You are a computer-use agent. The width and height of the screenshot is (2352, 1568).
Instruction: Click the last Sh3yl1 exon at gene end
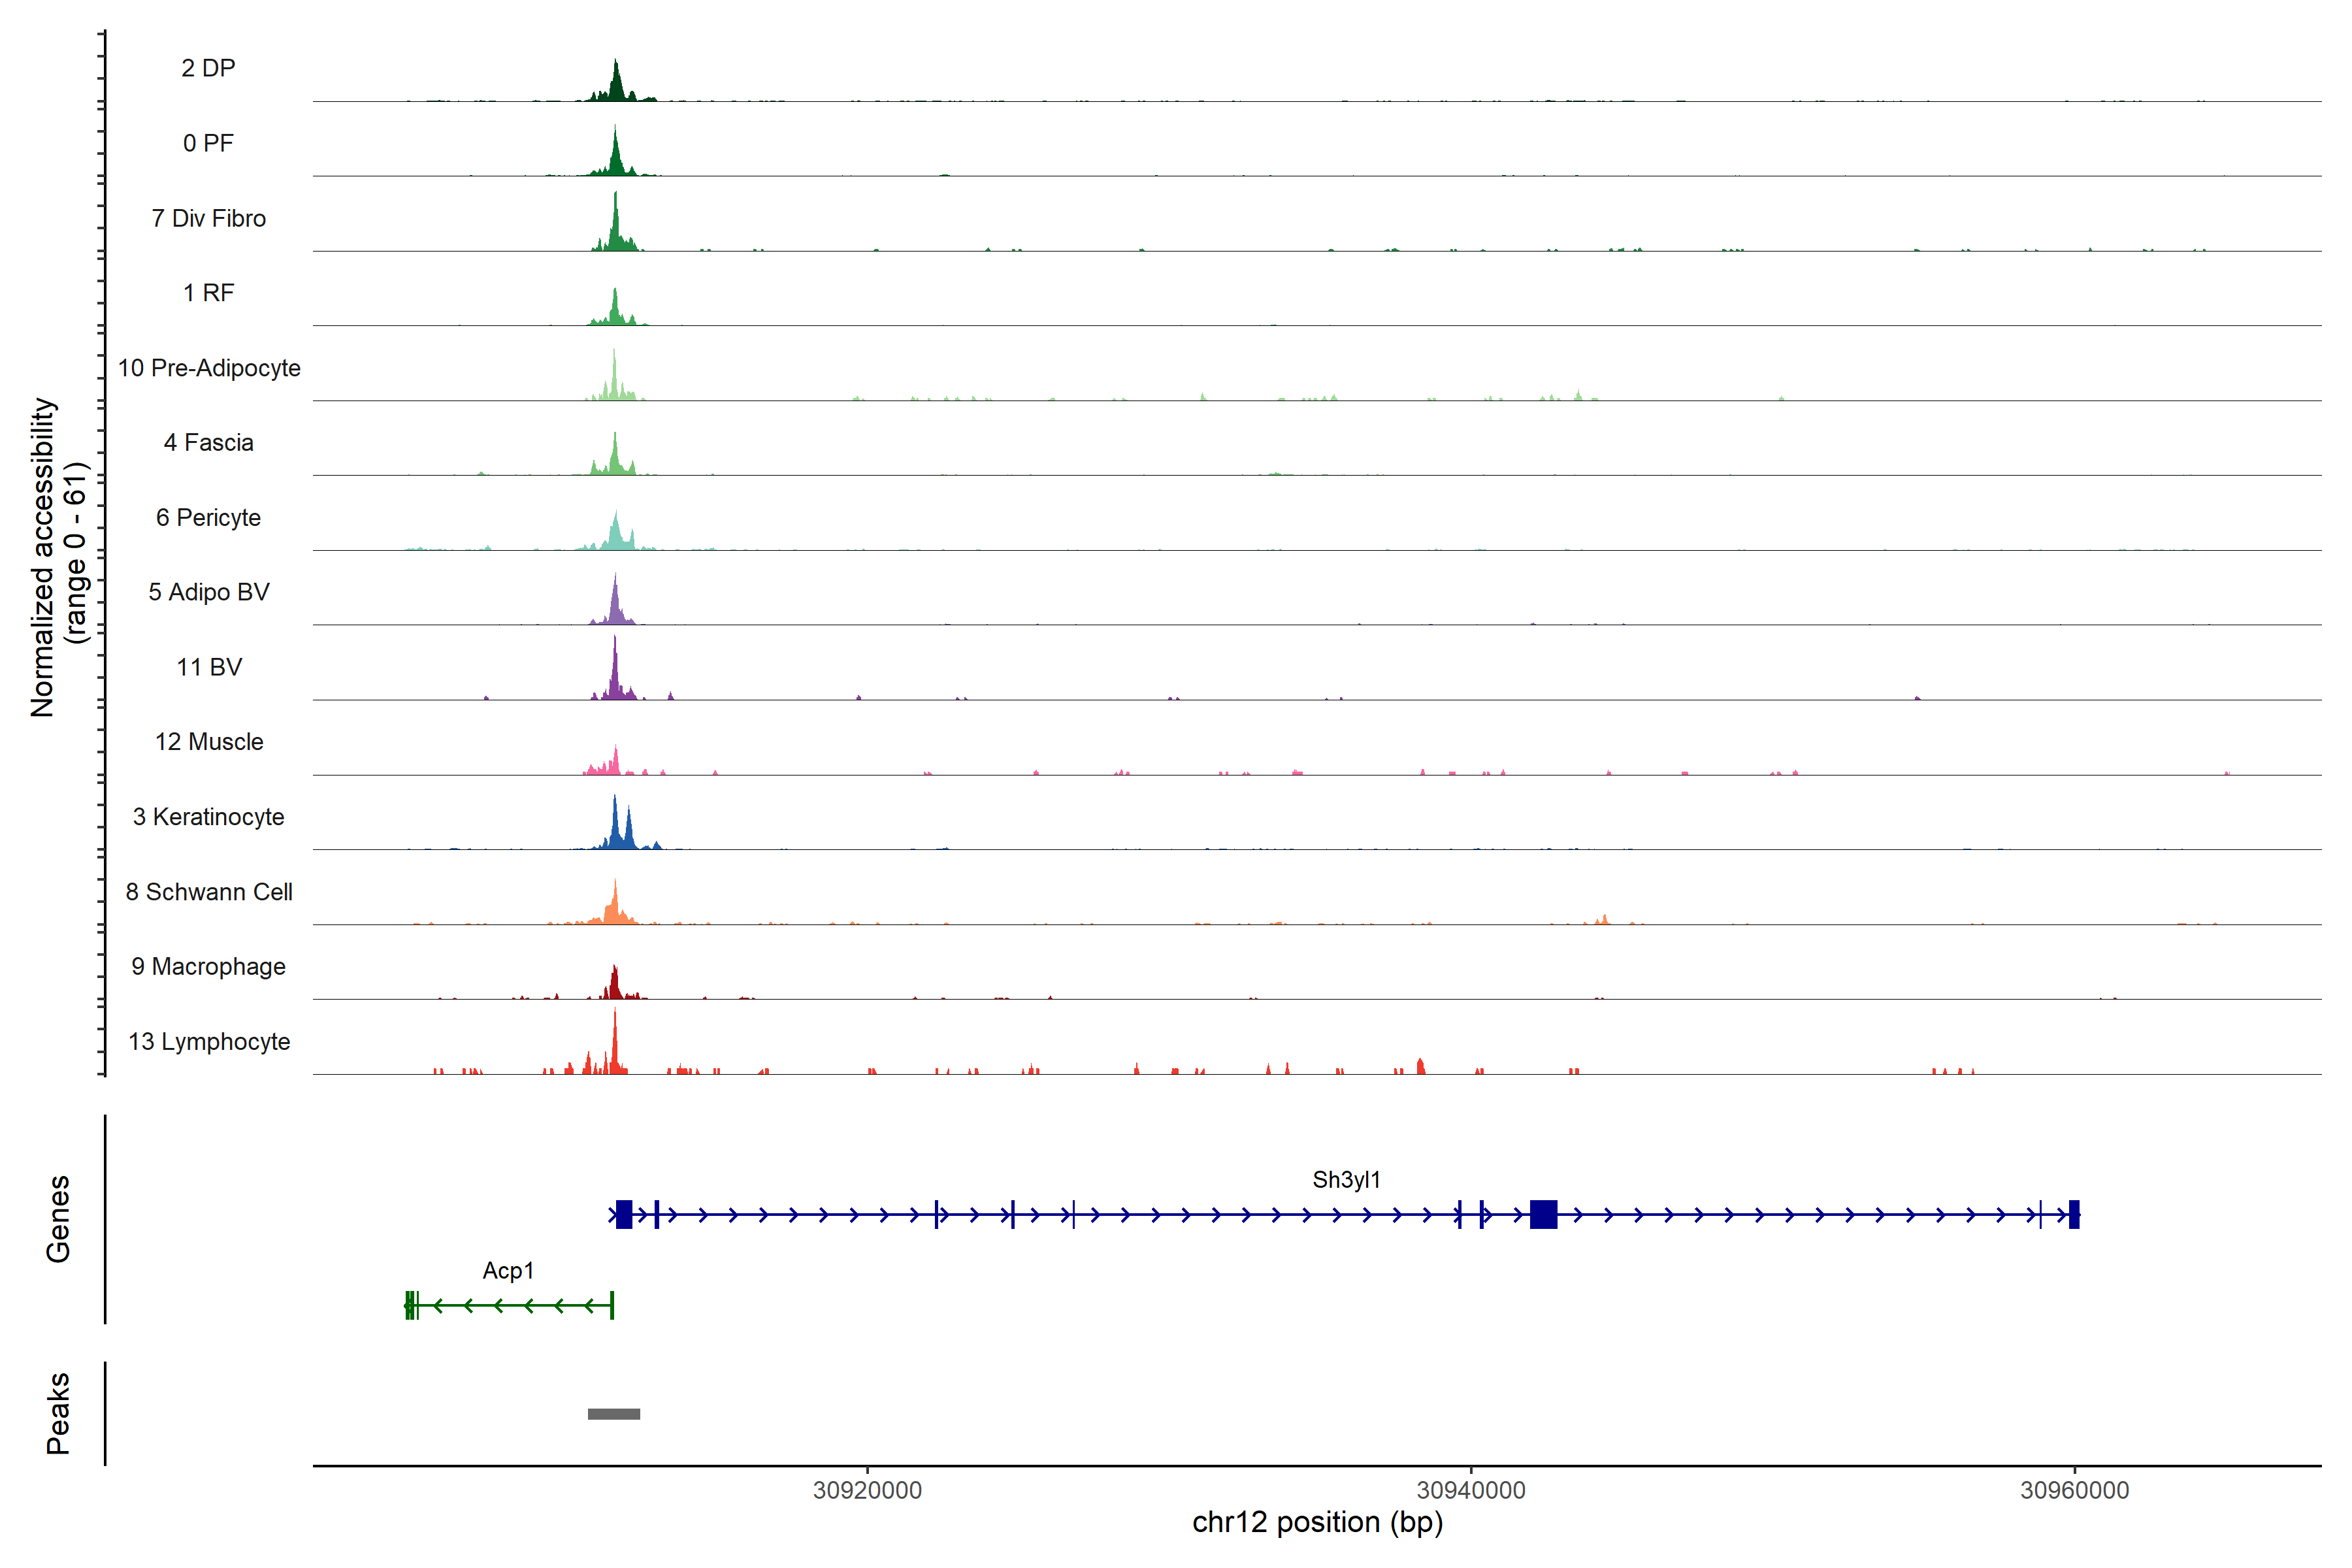(x=2074, y=1214)
